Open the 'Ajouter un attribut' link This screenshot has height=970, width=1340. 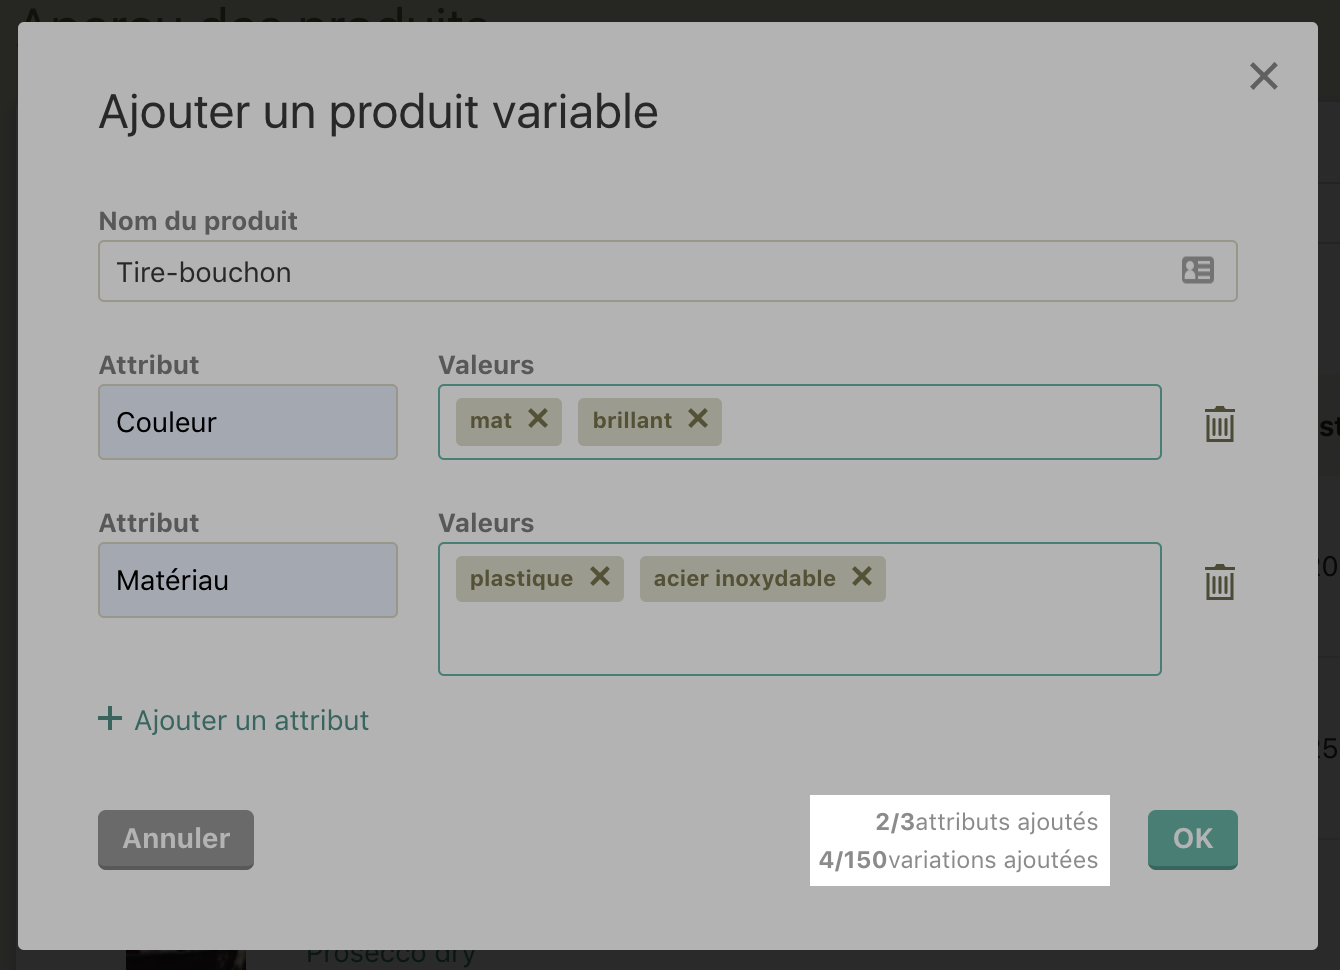tap(252, 721)
